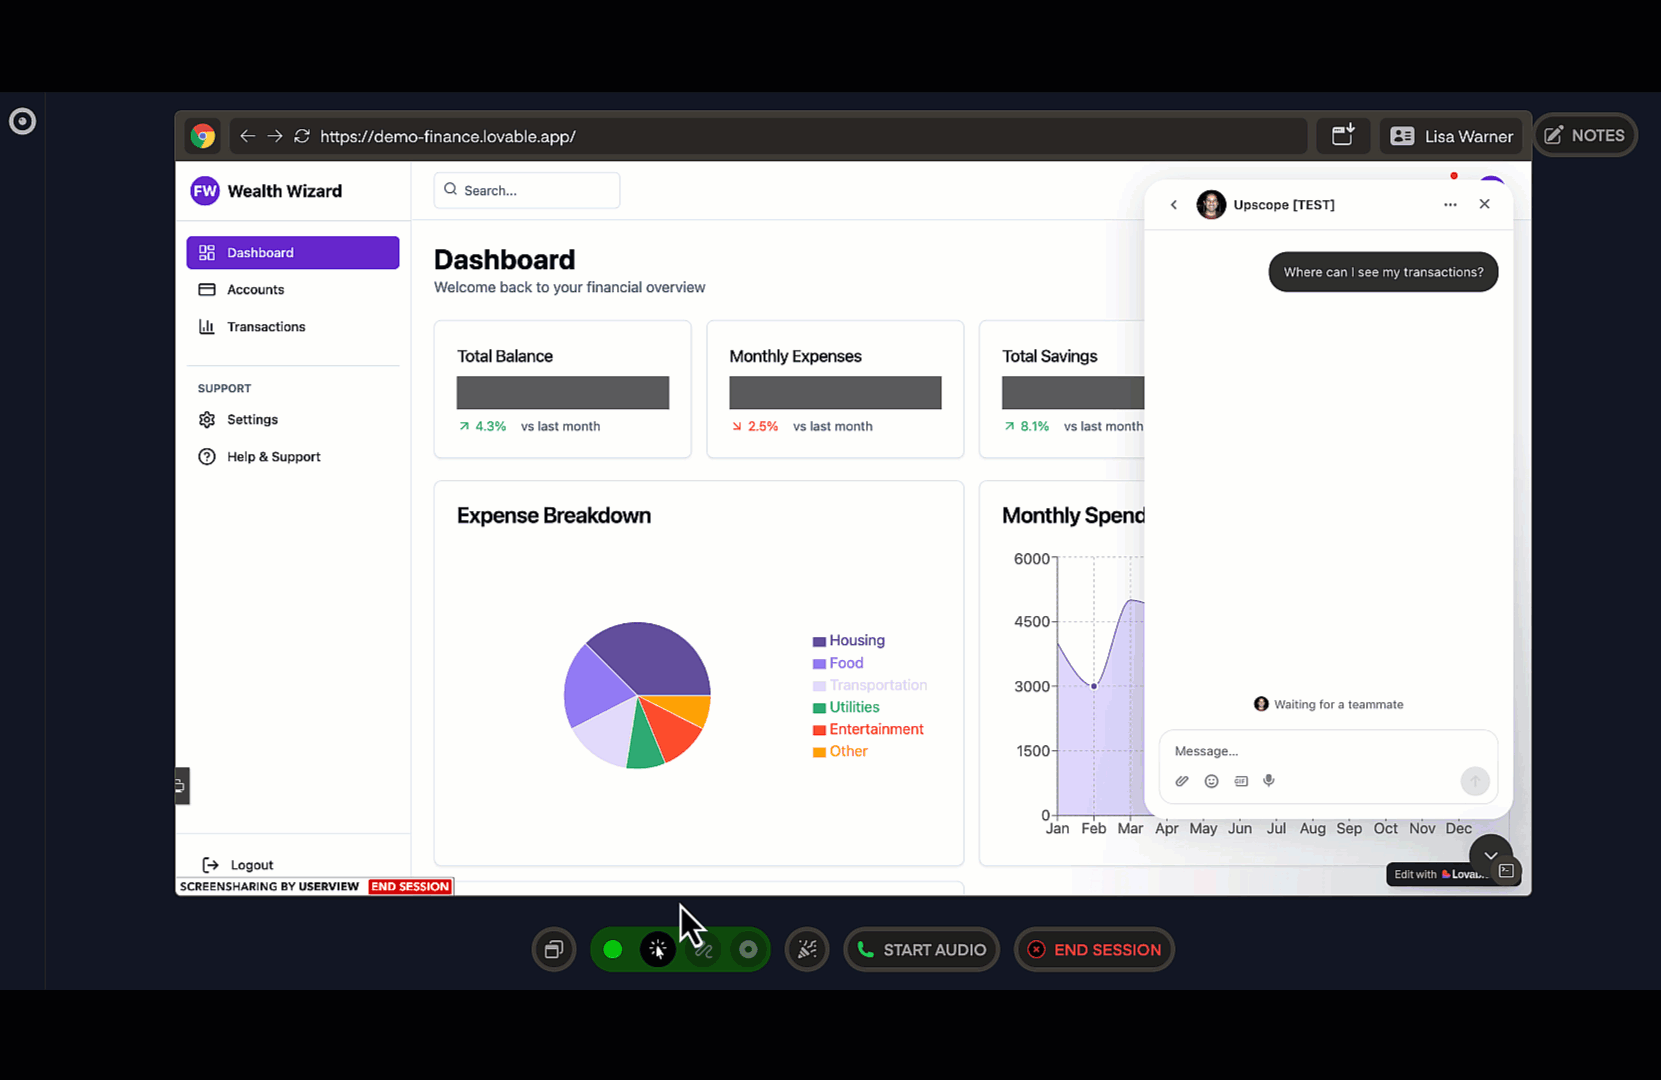Click the confetti celebration icon

pos(807,950)
